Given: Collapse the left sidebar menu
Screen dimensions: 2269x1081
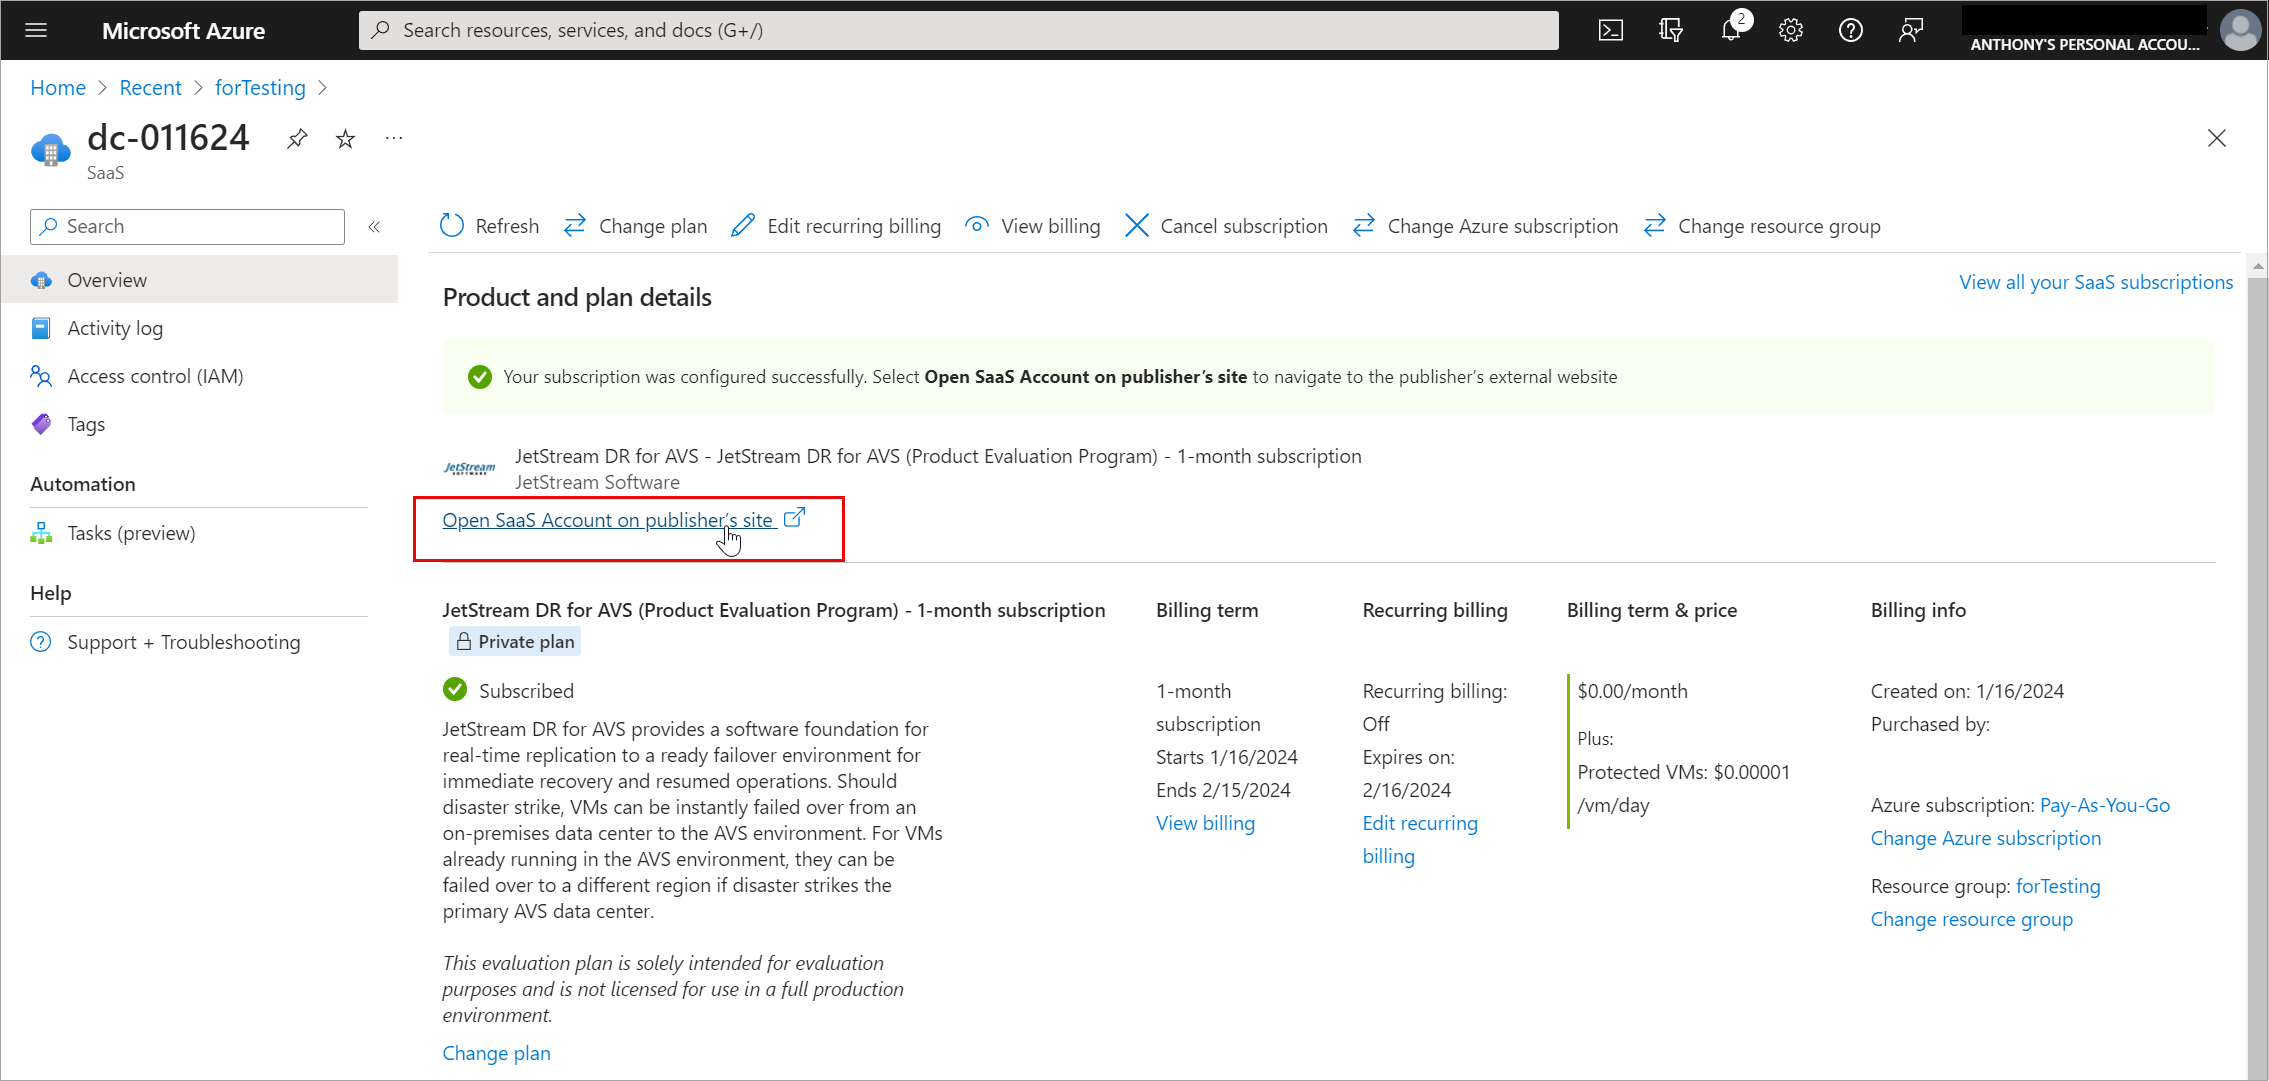Looking at the screenshot, I should (374, 227).
